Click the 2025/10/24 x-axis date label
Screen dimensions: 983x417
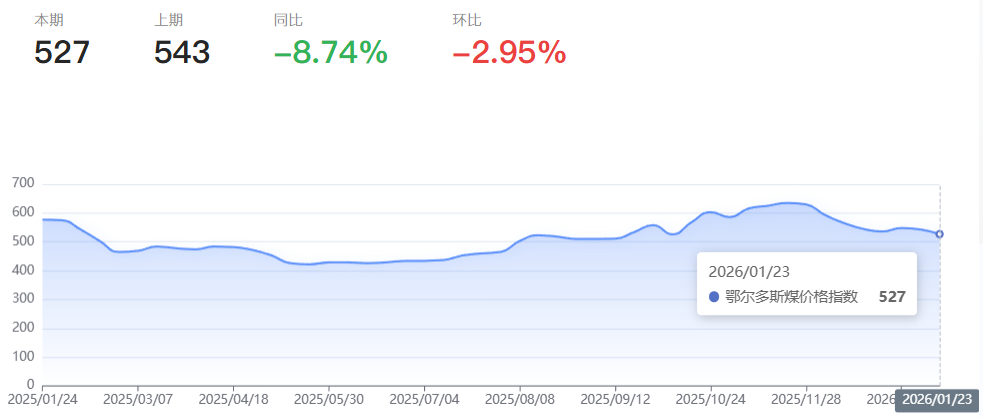711,399
